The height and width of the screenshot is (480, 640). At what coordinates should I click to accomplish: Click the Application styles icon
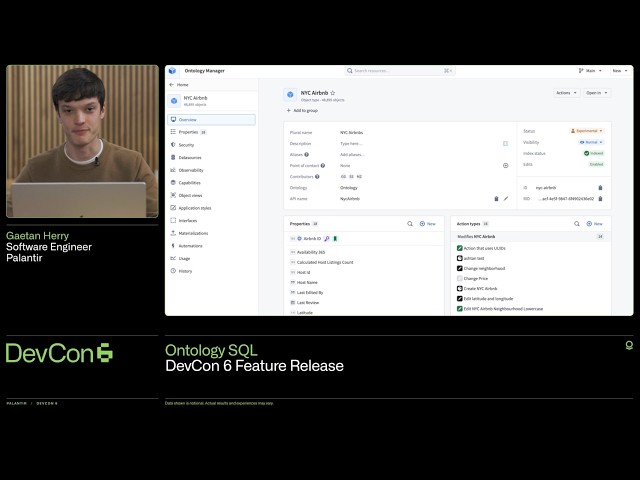point(173,208)
